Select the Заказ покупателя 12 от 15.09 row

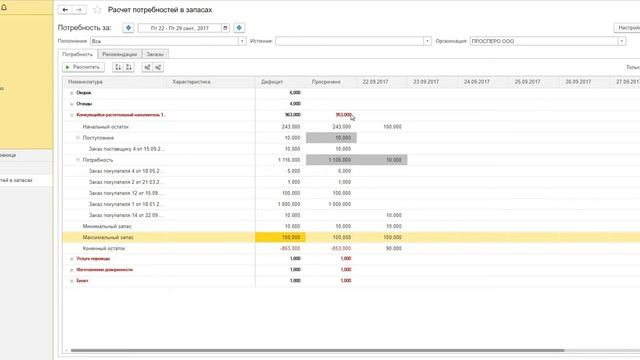(351, 193)
